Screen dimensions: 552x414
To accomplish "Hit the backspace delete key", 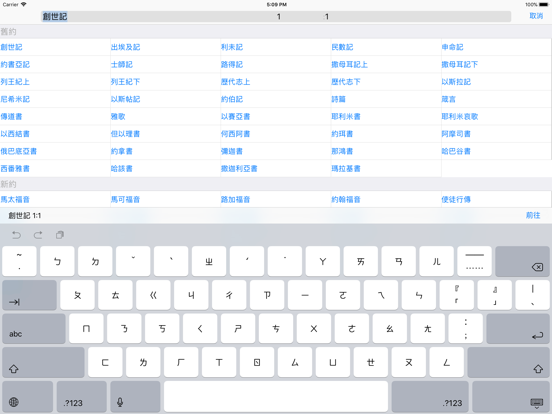I will [522, 261].
